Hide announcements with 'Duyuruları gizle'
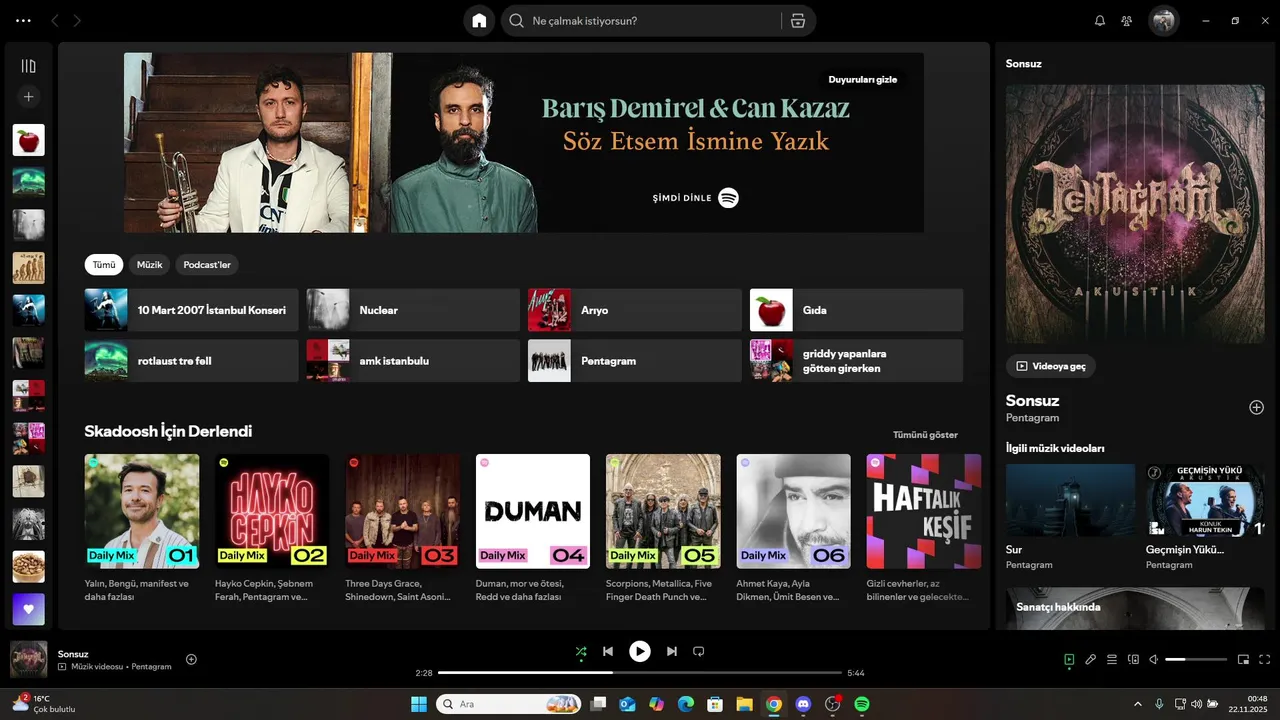Screen dimensions: 1280x720 click(x=862, y=79)
